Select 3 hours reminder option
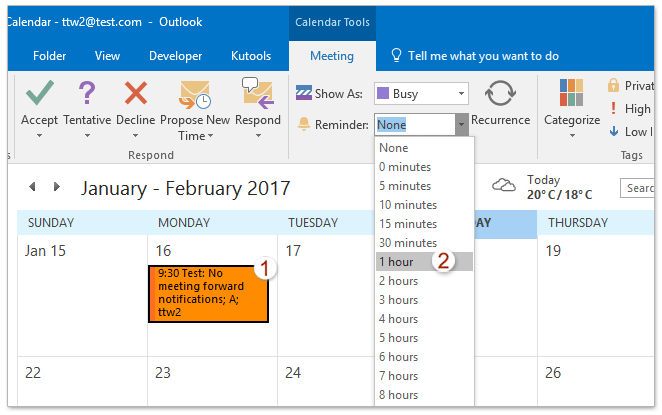The height and width of the screenshot is (415, 662). (424, 300)
